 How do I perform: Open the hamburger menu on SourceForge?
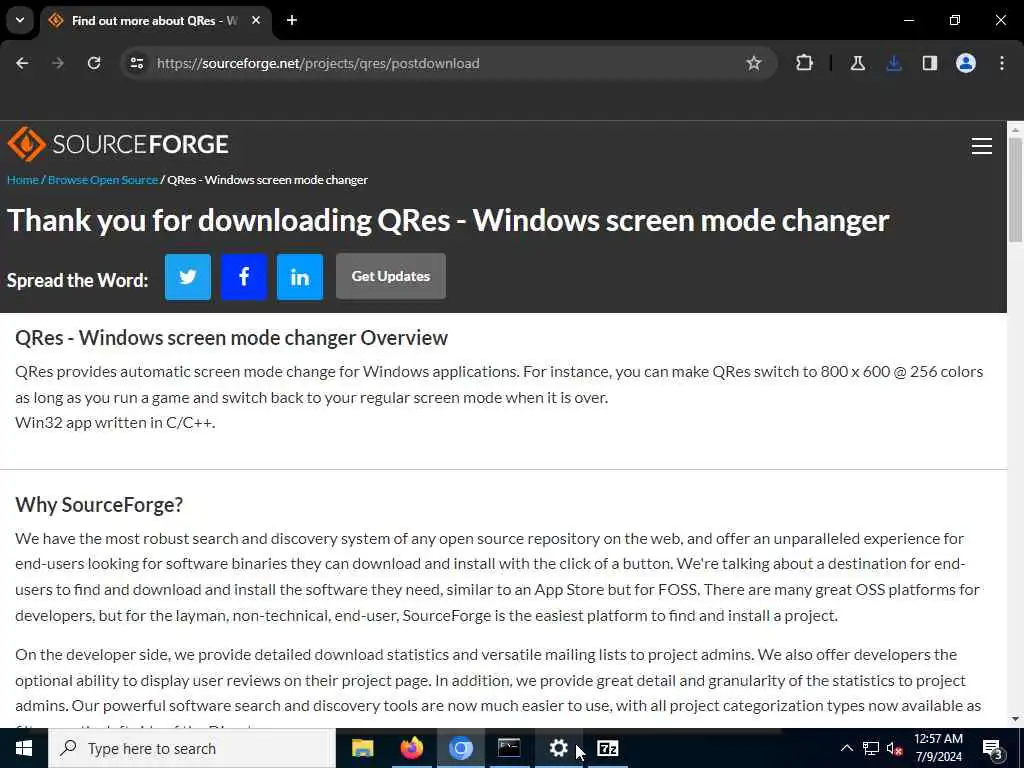click(981, 146)
